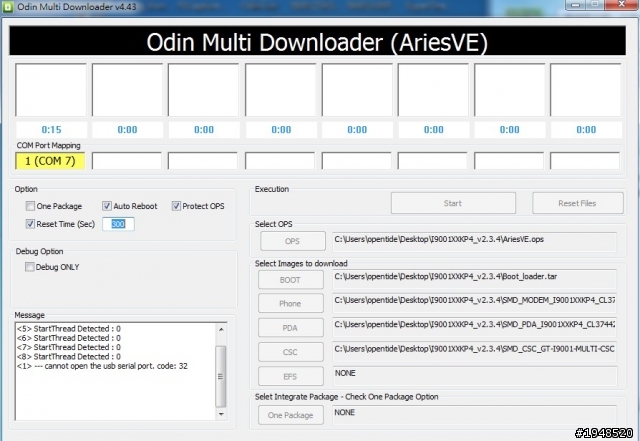
Task: Click the Reset Time value field showing 300
Action: coord(118,224)
